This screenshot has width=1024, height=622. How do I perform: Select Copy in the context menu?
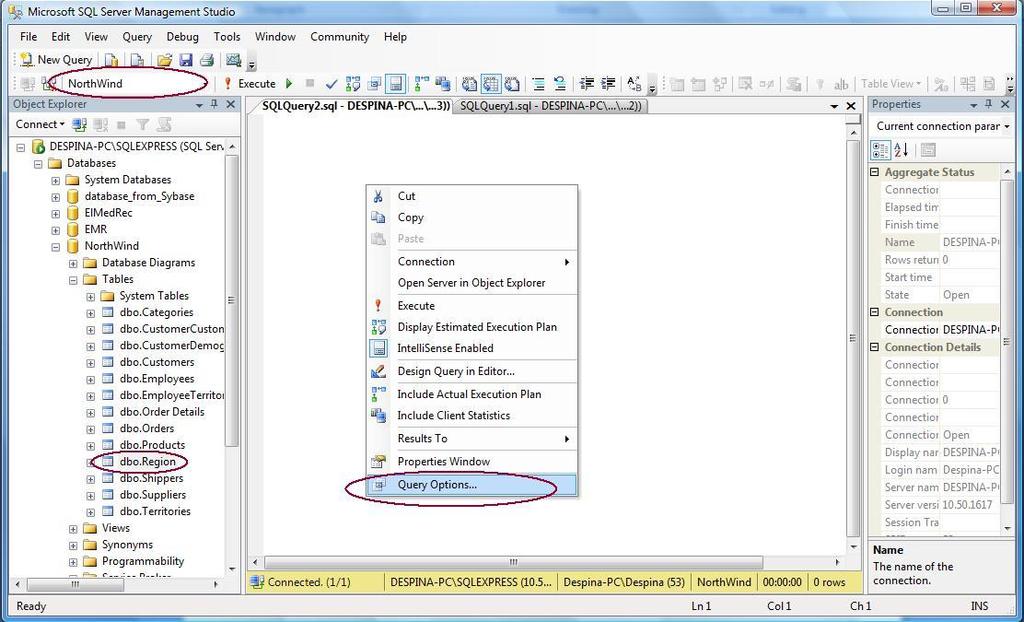472,218
